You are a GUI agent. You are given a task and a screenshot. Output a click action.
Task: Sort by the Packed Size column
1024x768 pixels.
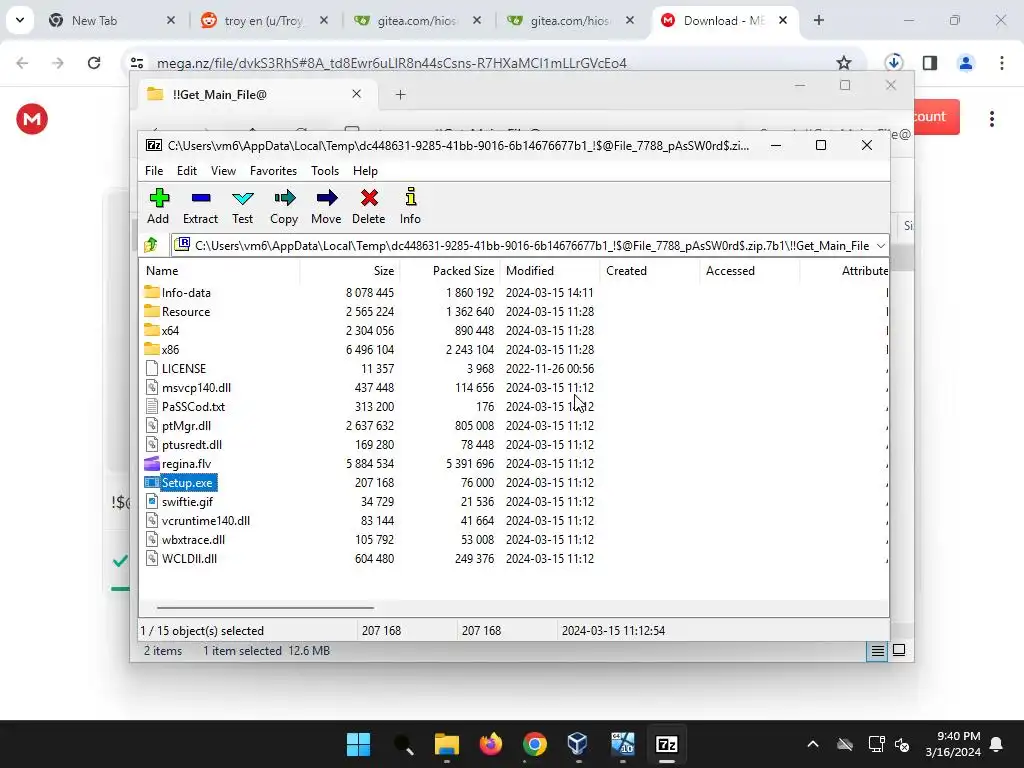pyautogui.click(x=450, y=270)
